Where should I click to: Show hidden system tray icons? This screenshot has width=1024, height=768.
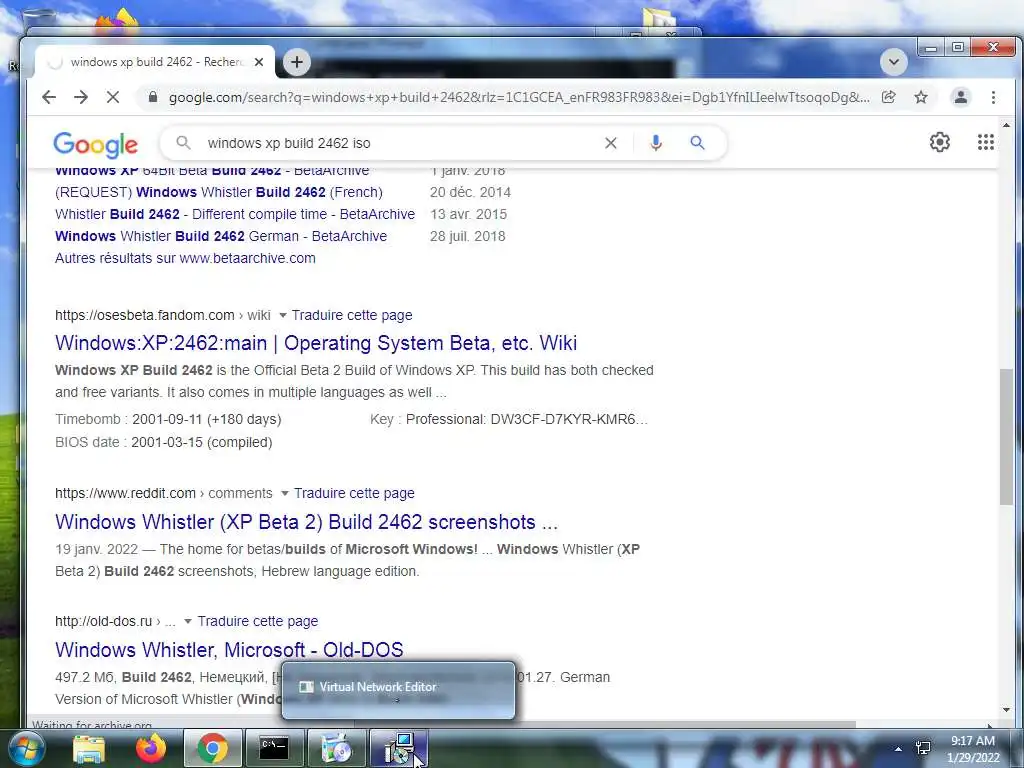pyautogui.click(x=899, y=749)
